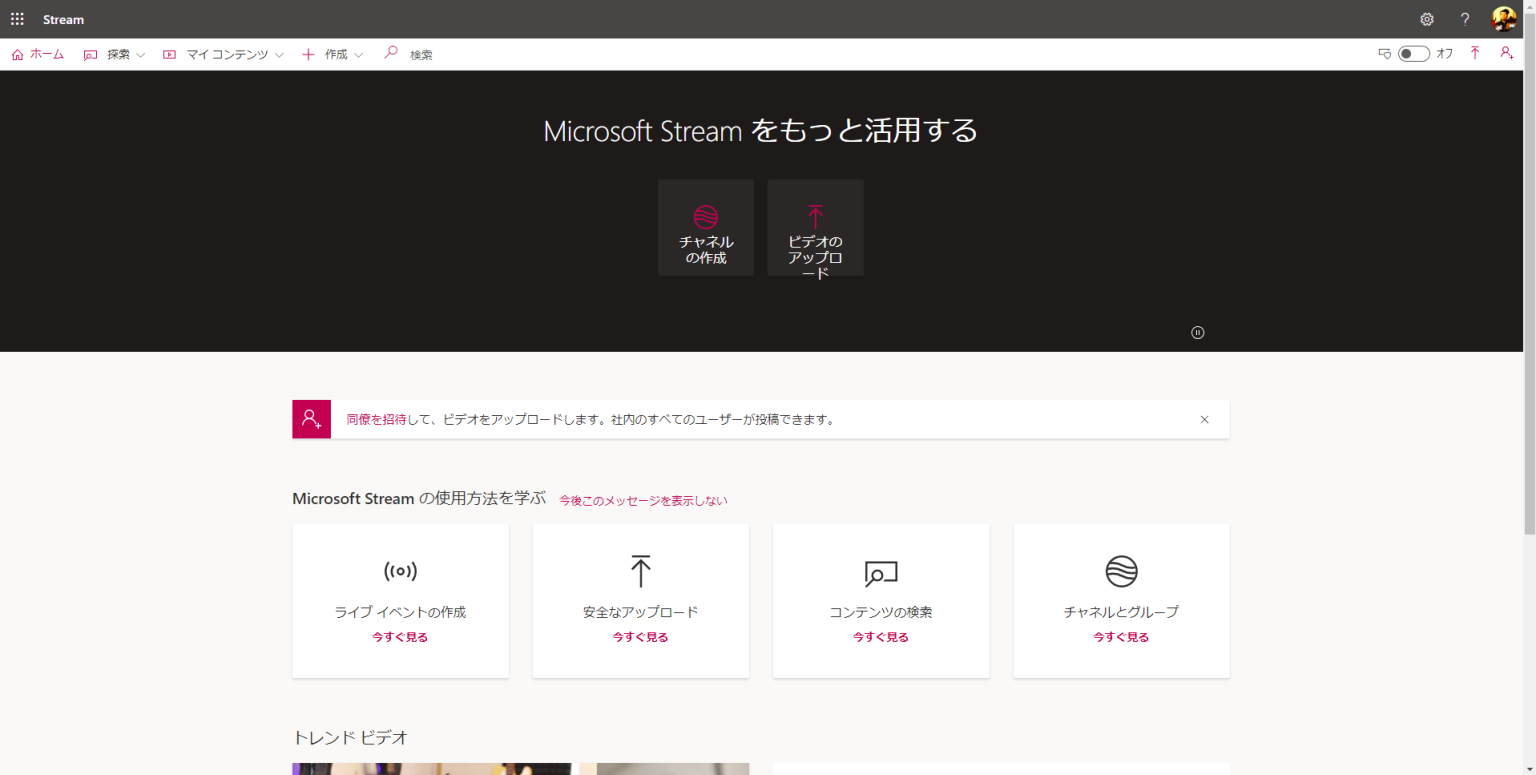Pause the hero banner animation
1536x775 pixels.
pos(1197,331)
